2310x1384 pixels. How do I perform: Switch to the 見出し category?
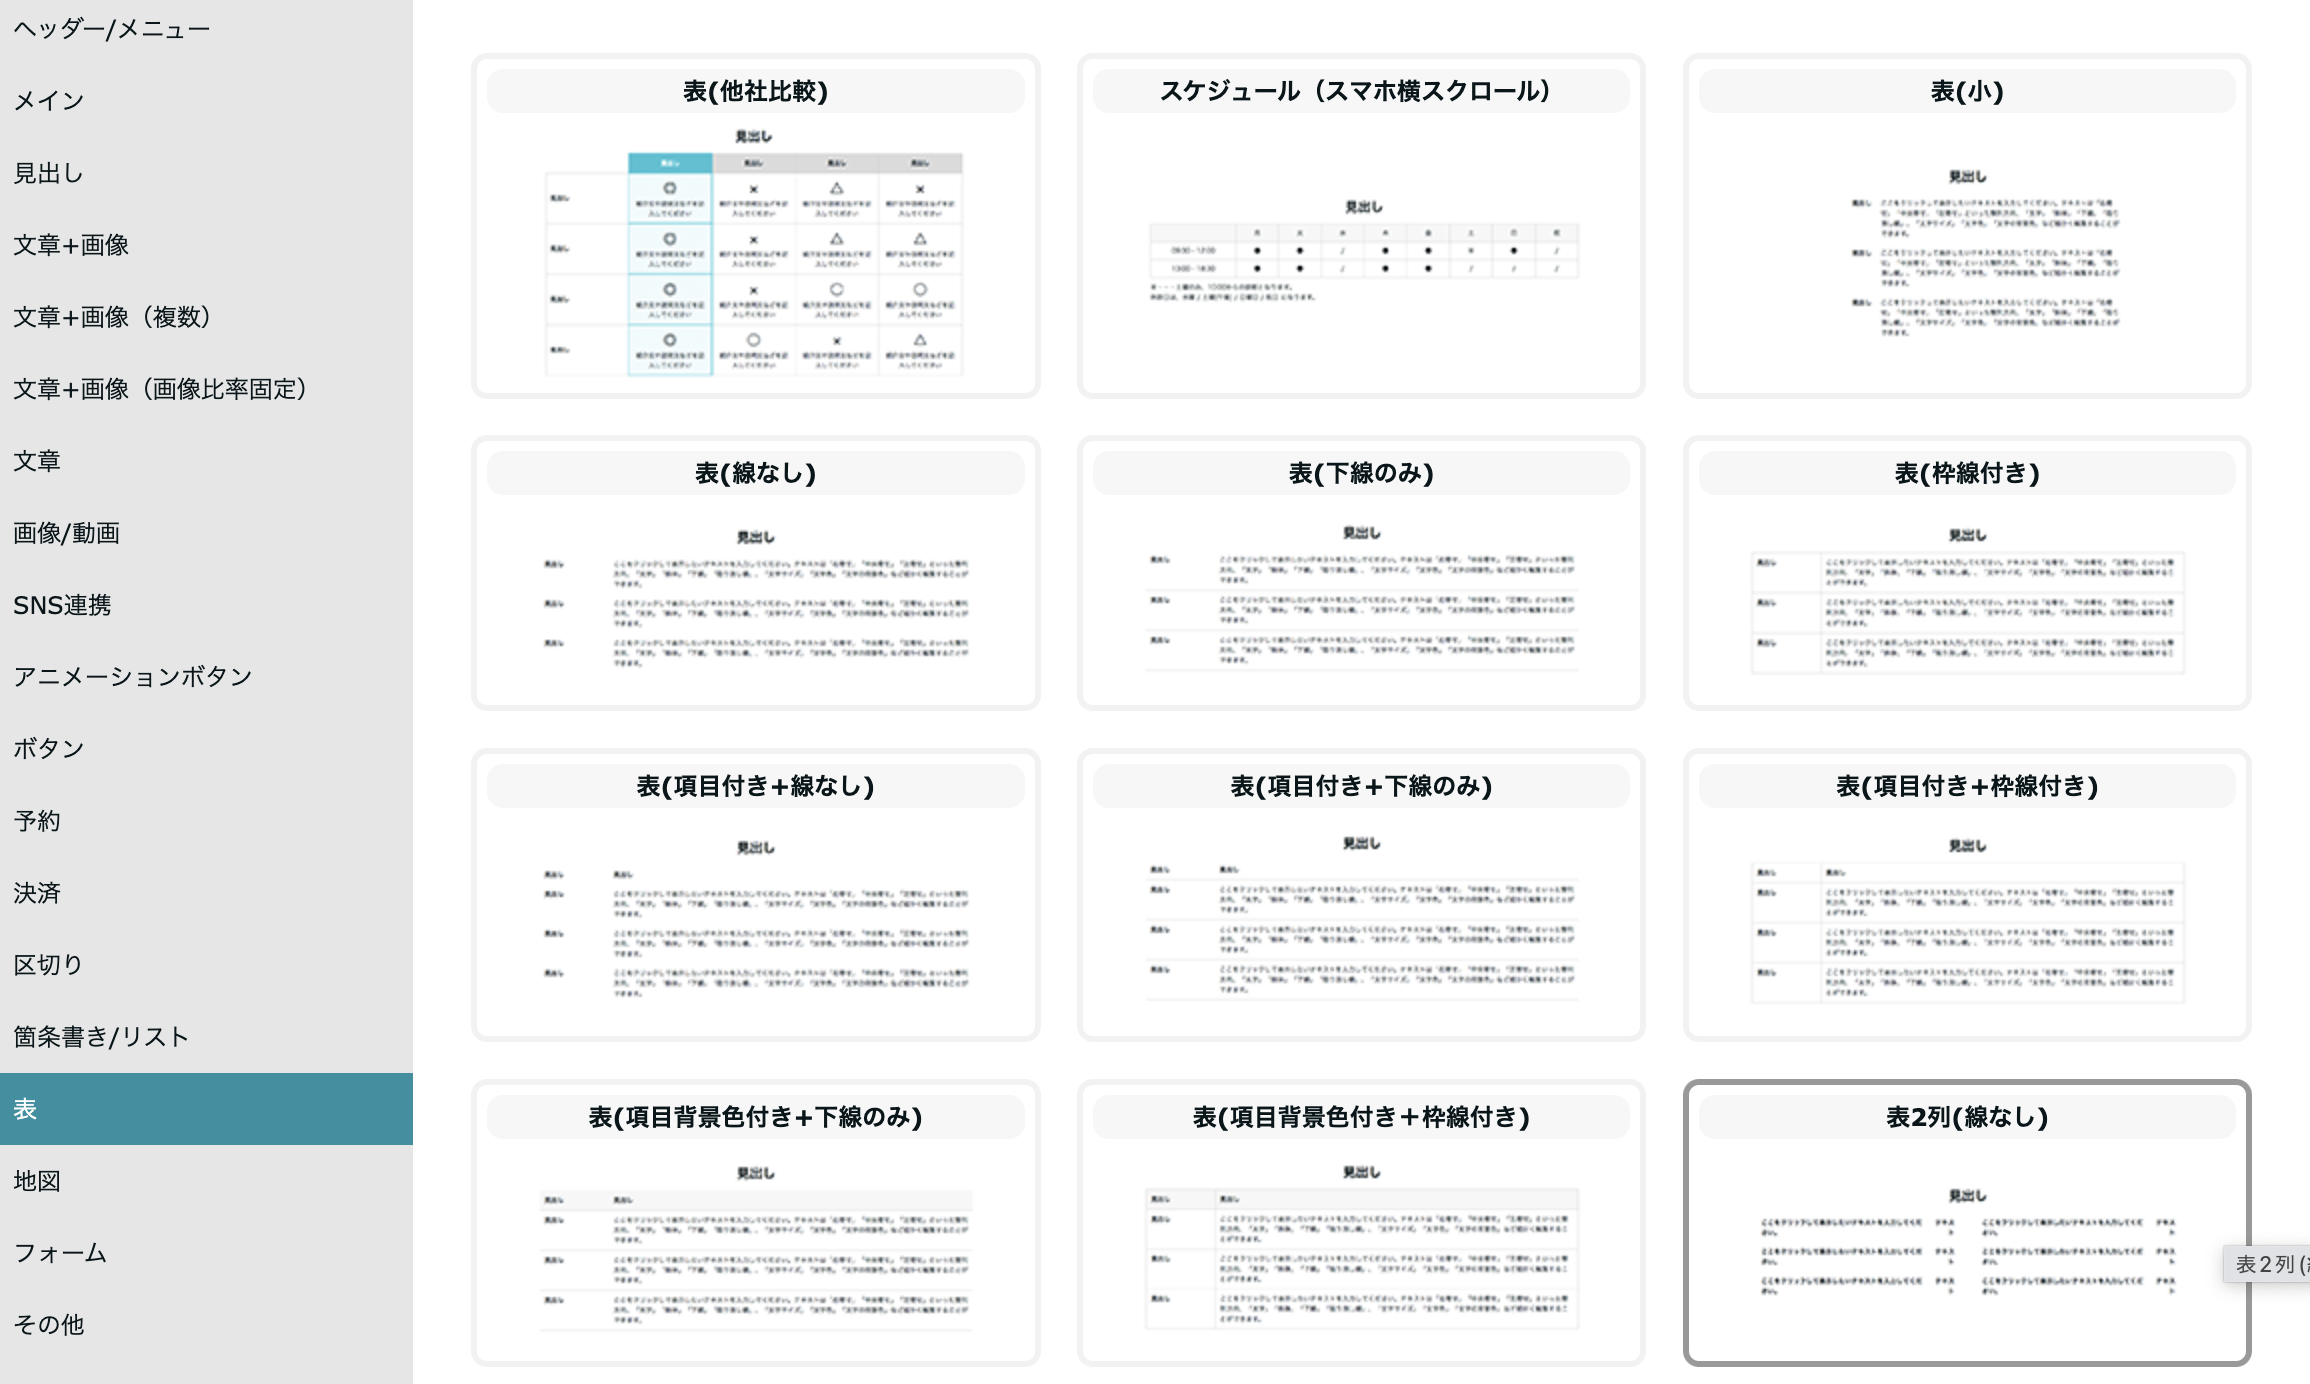point(48,173)
